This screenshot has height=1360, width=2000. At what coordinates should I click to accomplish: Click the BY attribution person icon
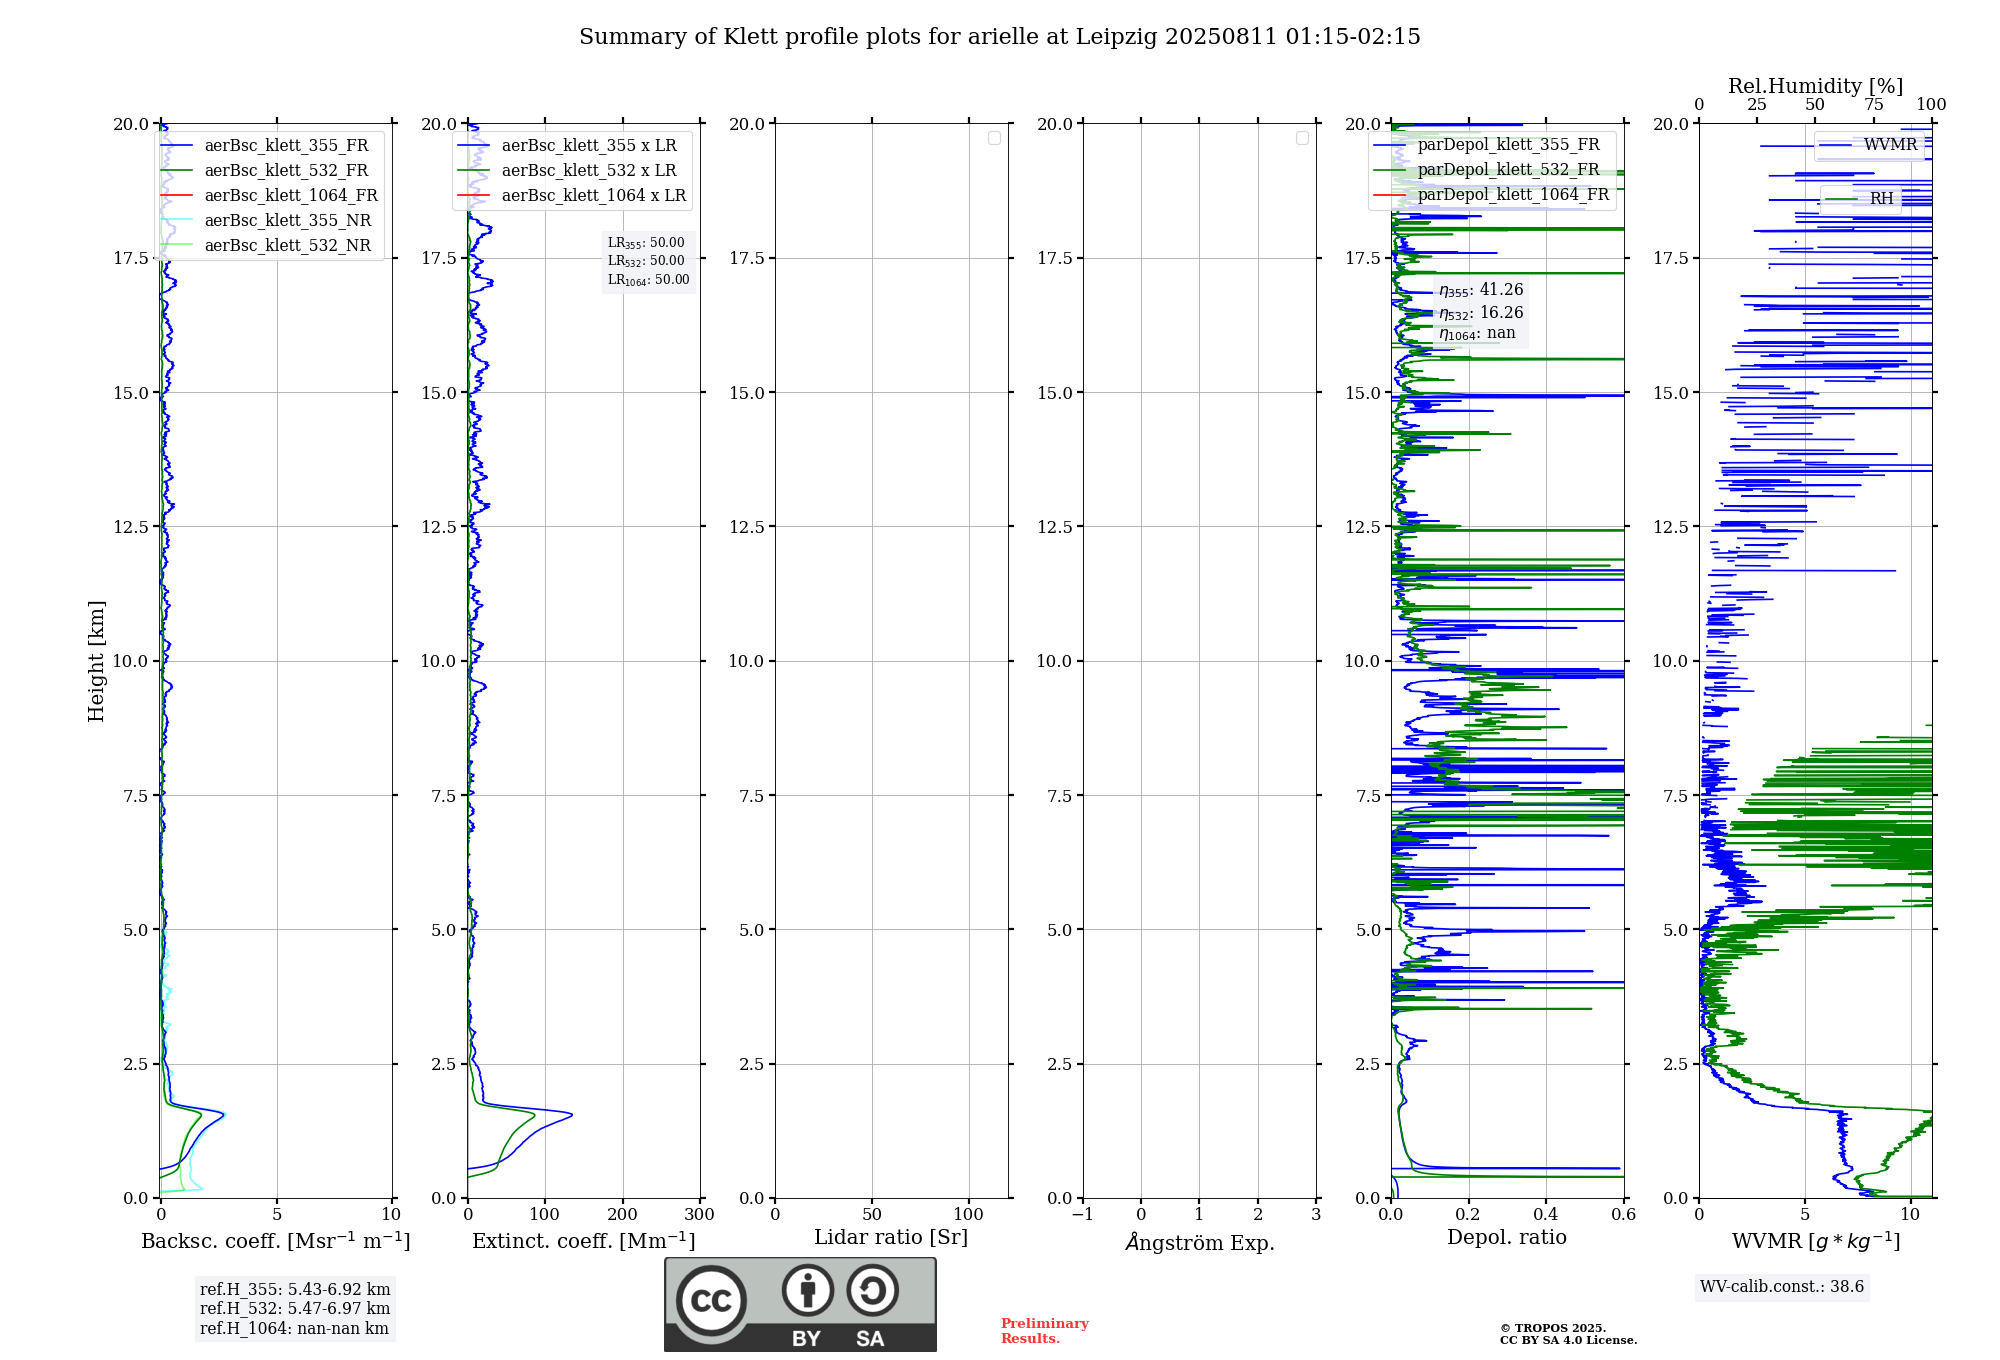pyautogui.click(x=808, y=1290)
